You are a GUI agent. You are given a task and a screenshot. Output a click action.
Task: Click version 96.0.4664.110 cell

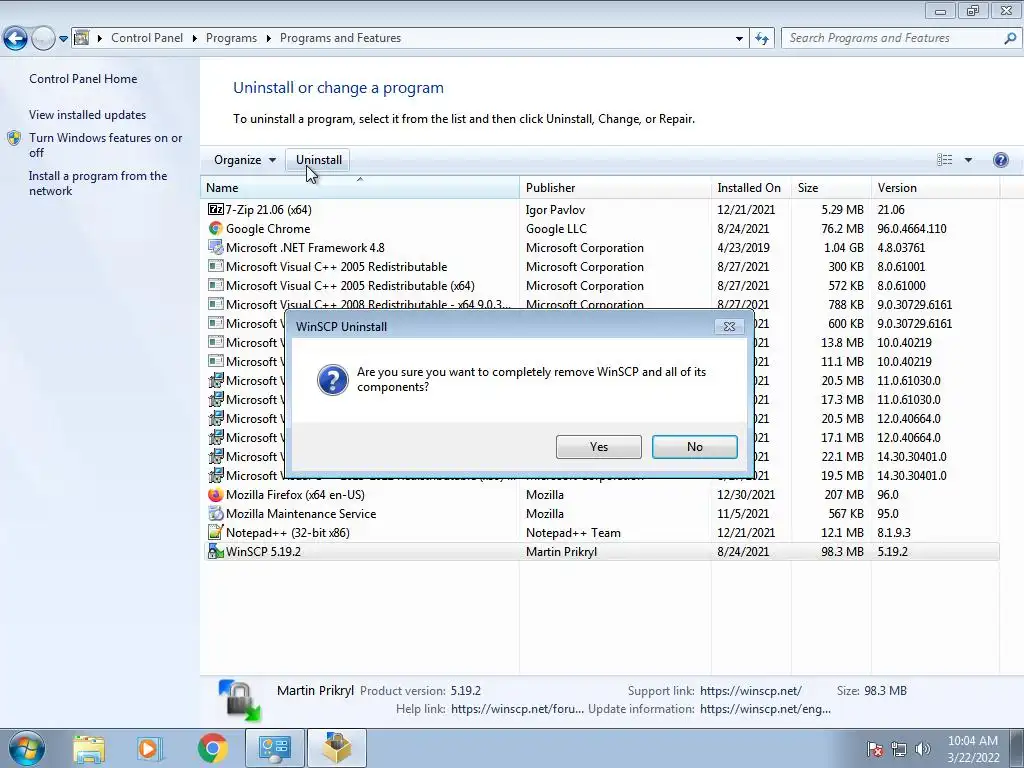coord(912,229)
